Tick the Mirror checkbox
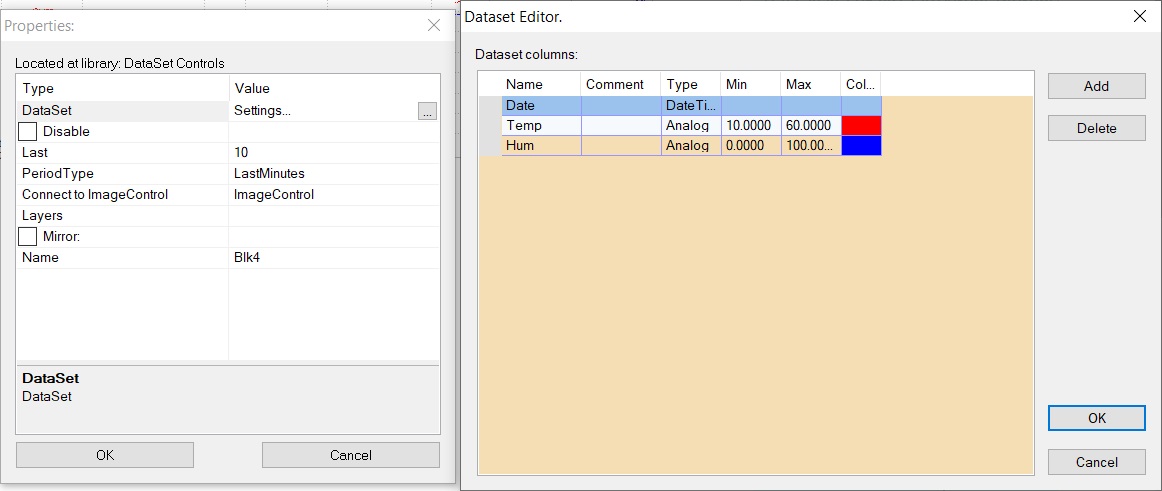Viewport: 1162px width, 491px height. pyautogui.click(x=27, y=237)
